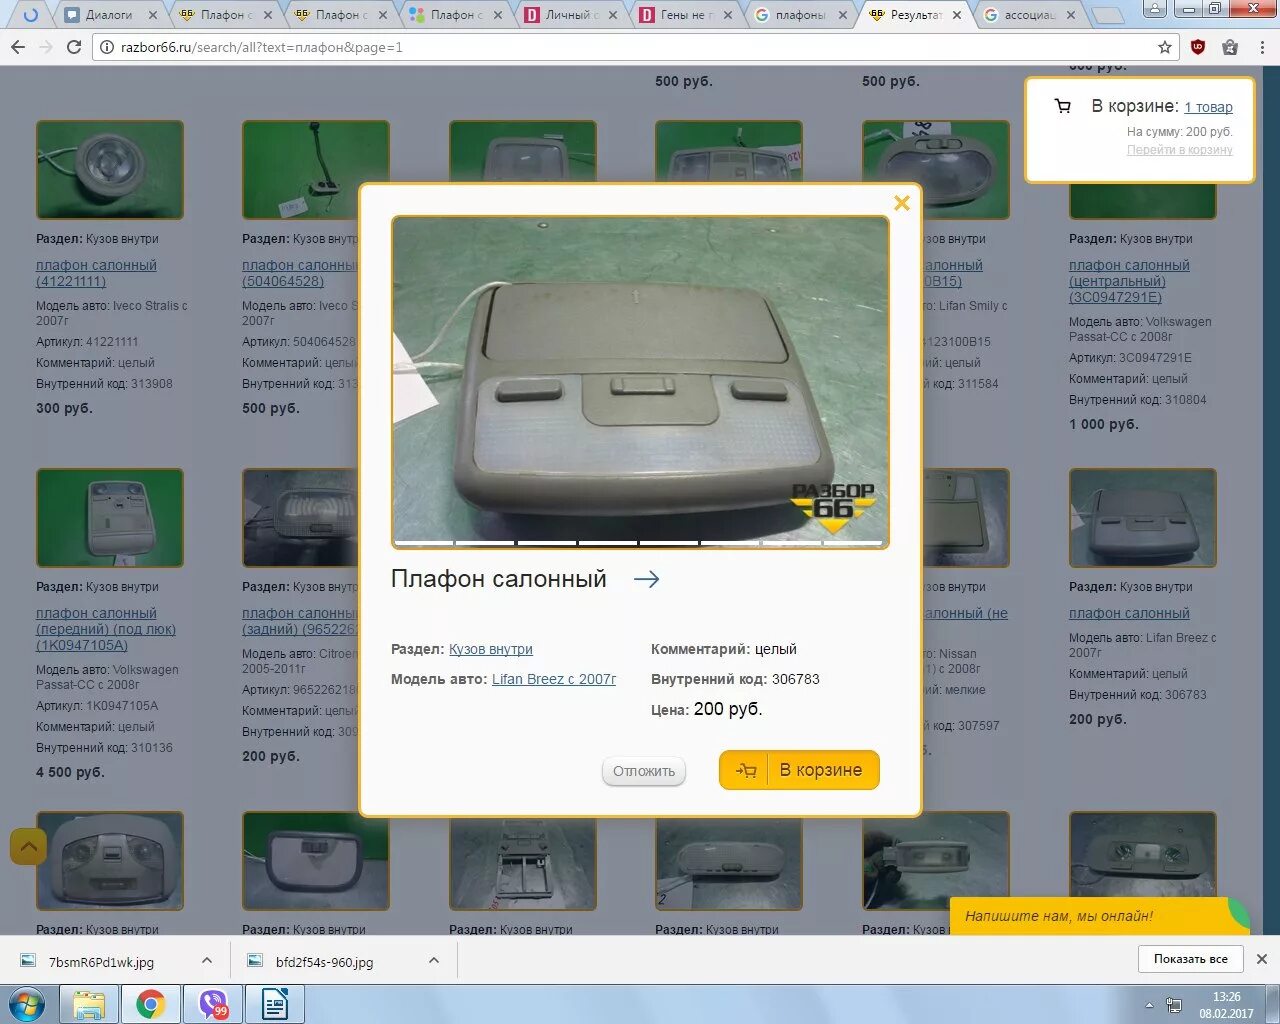1280x1024 pixels.
Task: Open the document app in taskbar
Action: point(275,1004)
